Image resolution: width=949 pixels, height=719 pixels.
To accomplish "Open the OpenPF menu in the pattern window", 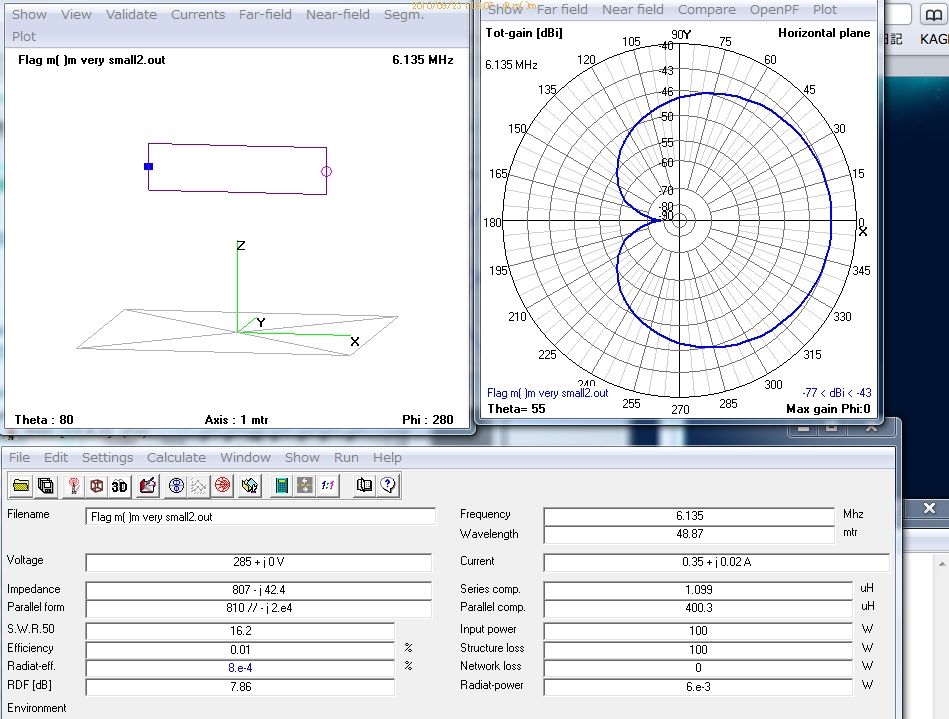I will 774,10.
